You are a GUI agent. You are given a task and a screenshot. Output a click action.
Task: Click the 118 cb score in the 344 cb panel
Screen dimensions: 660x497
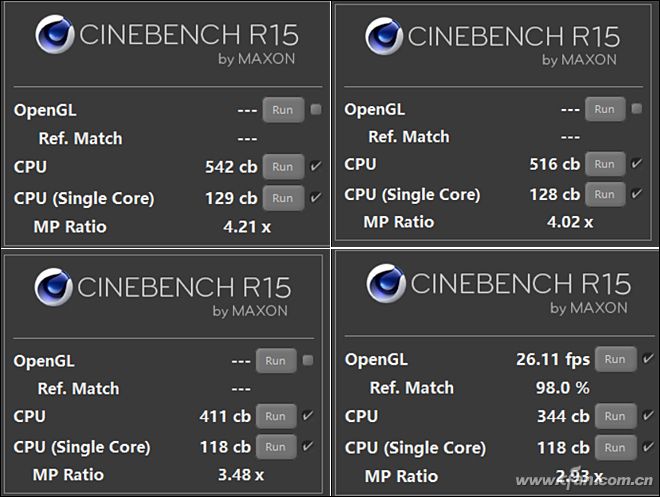(x=563, y=448)
